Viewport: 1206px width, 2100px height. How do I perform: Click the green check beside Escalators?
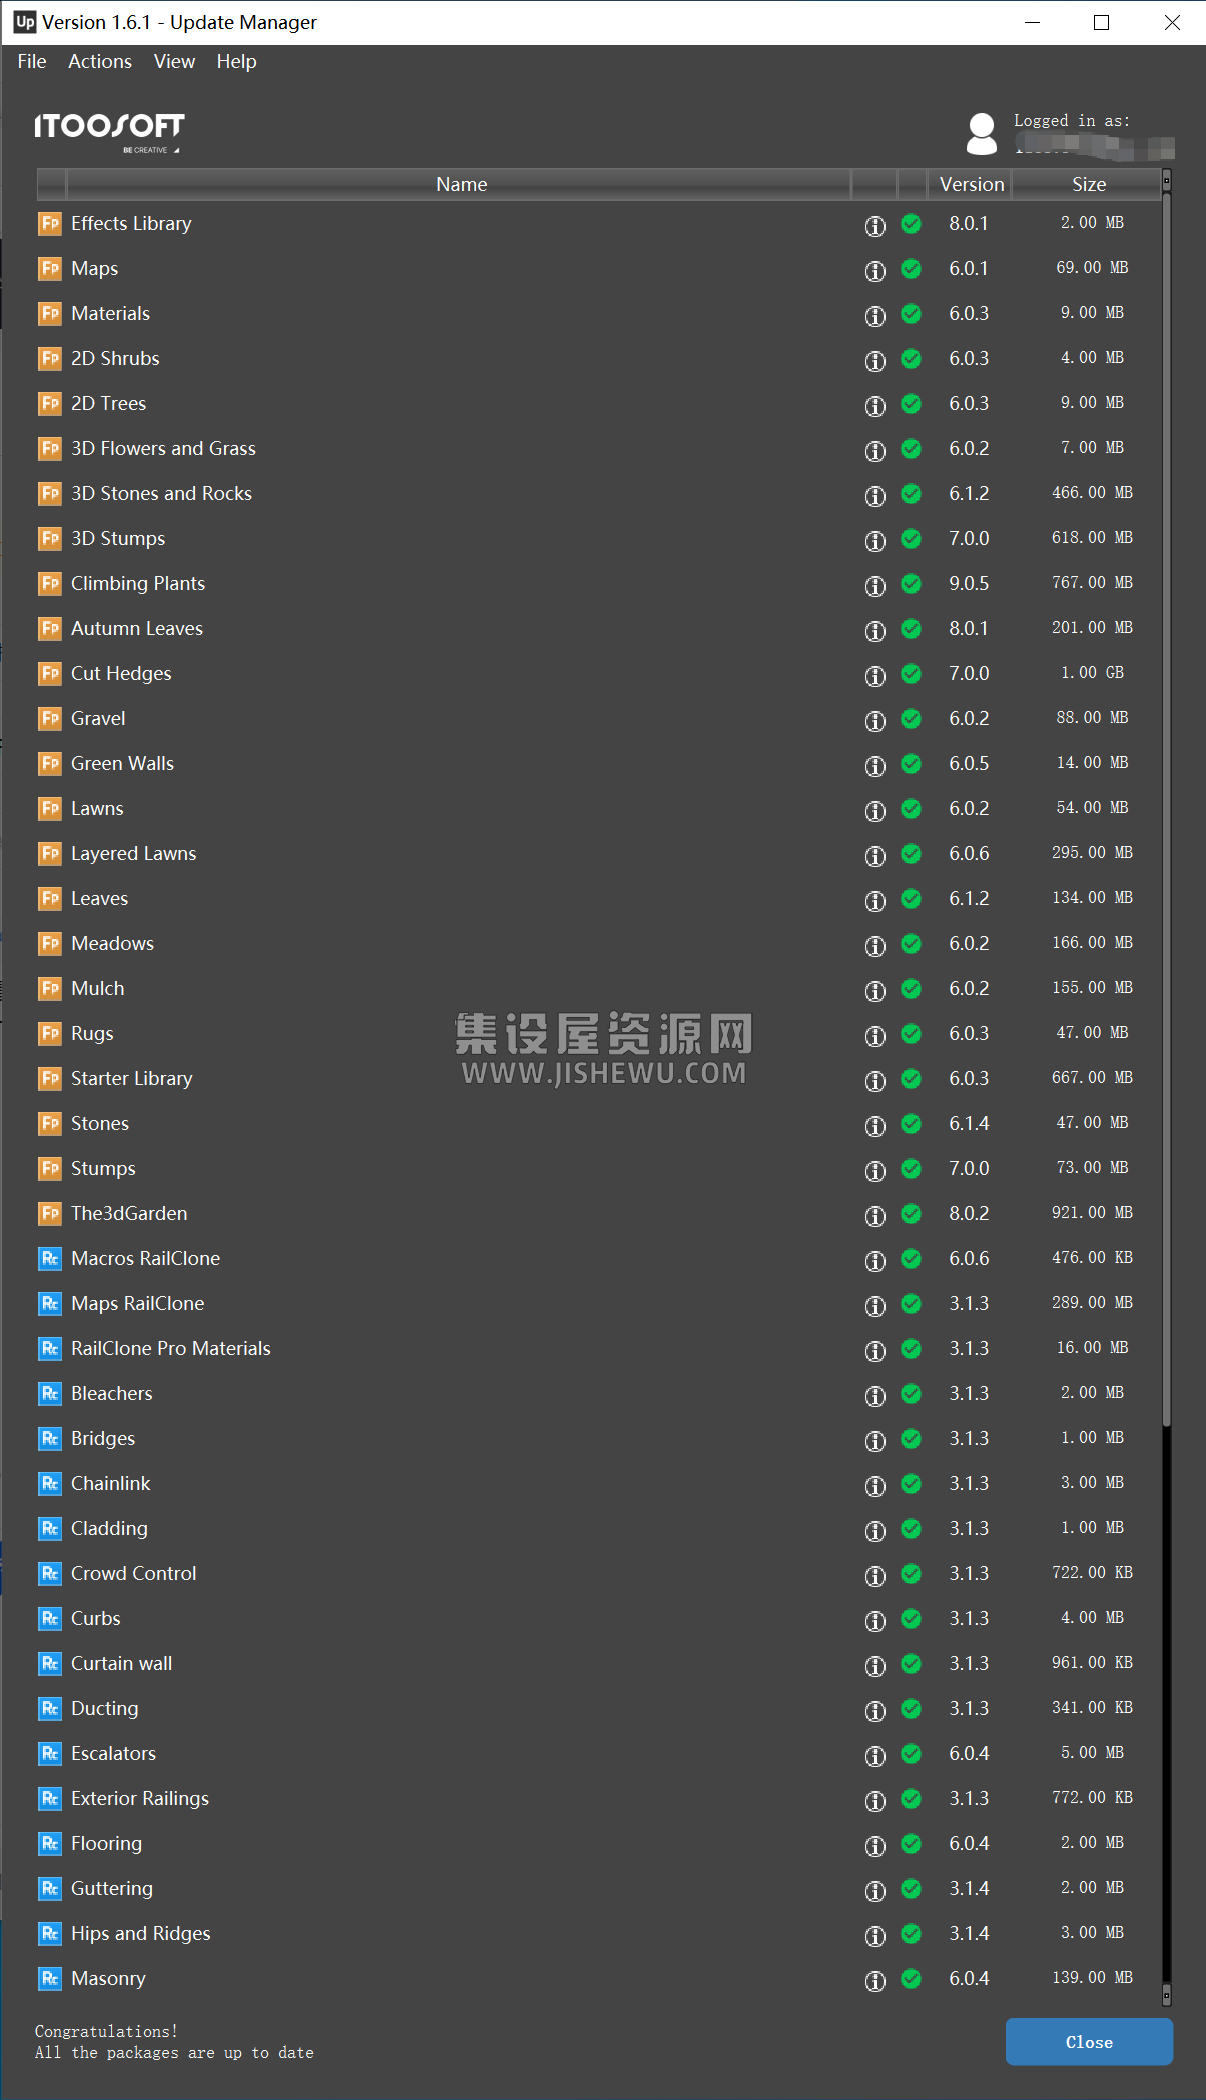pyautogui.click(x=911, y=1753)
